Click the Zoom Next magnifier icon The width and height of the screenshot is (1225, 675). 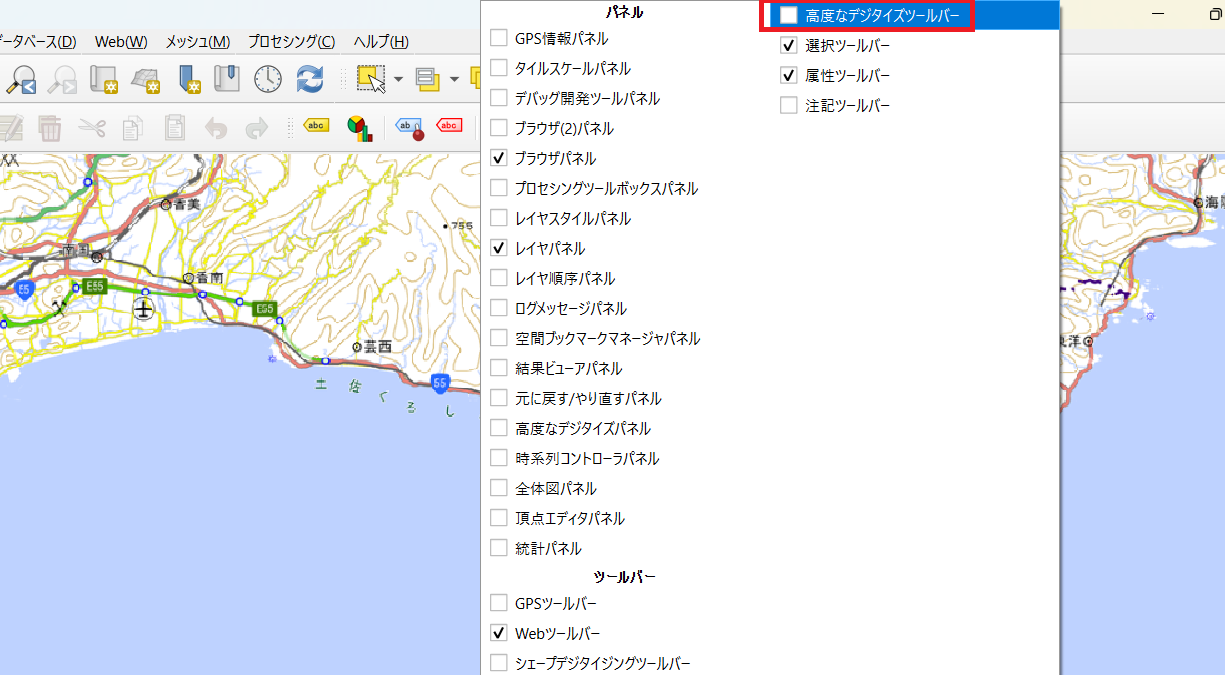tap(63, 78)
